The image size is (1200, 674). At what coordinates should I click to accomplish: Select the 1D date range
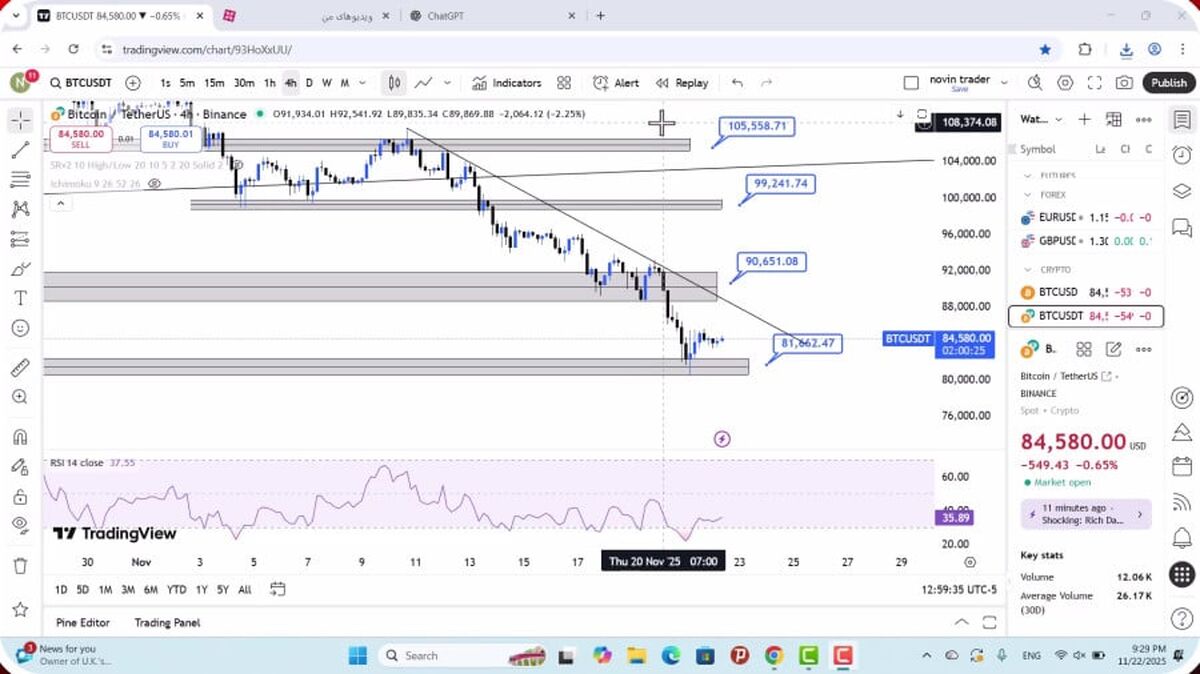(x=61, y=590)
